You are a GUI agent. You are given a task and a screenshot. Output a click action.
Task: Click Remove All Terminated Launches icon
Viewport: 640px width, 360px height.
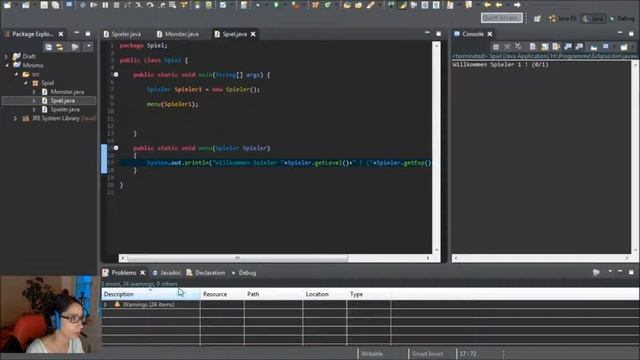(x=518, y=47)
